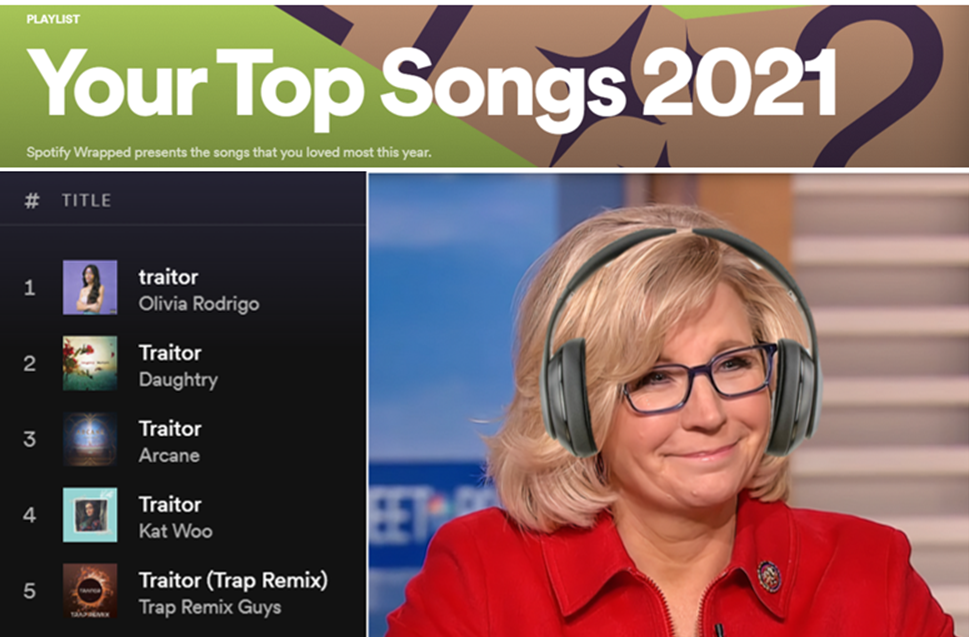Select the Daughtry Traitor album cover

90,363
